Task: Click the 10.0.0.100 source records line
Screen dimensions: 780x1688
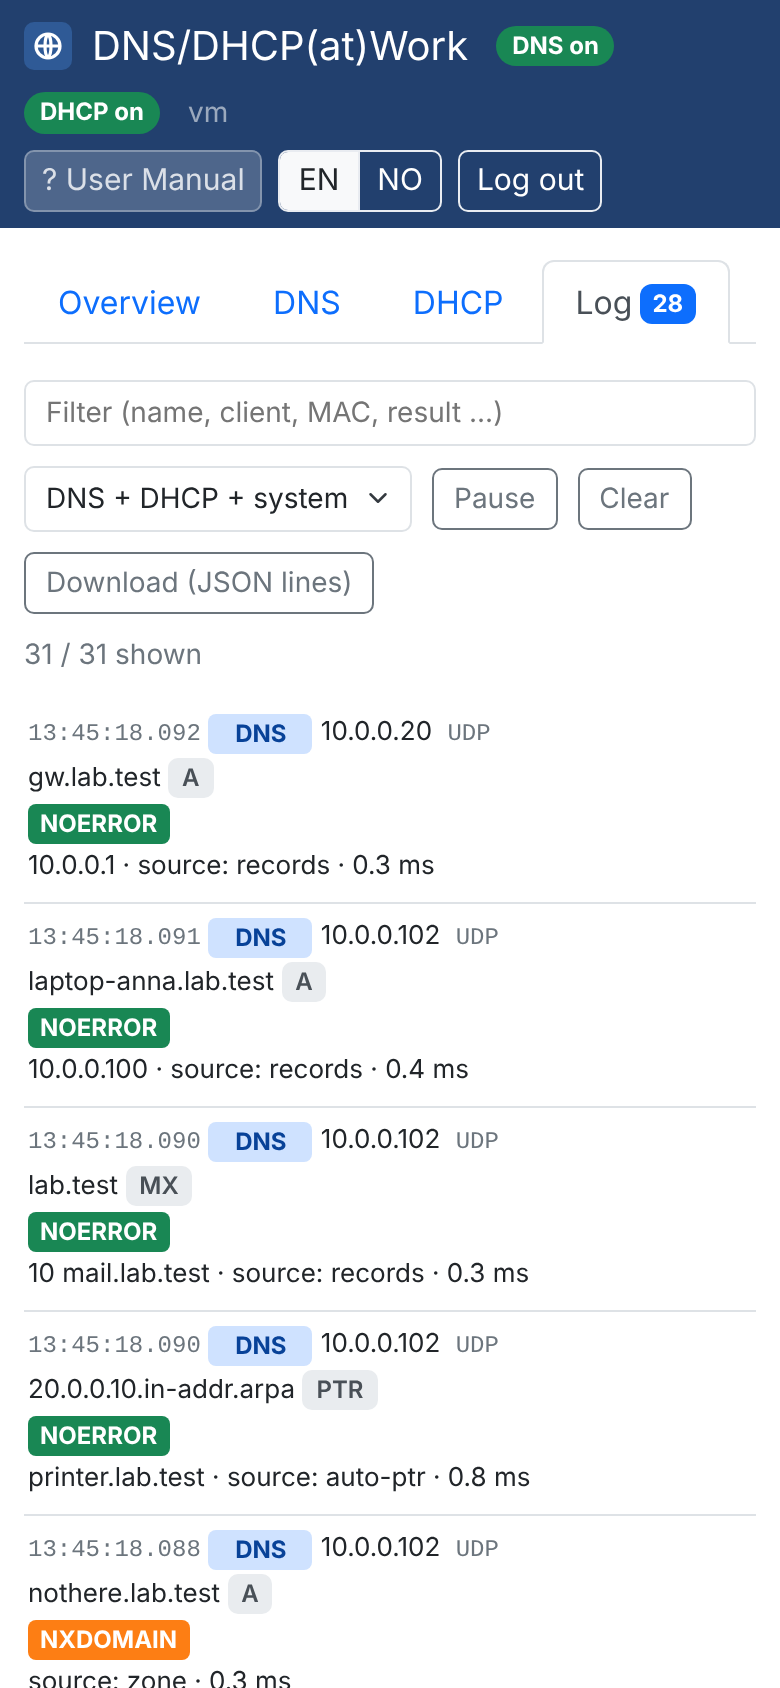Action: (x=248, y=1070)
